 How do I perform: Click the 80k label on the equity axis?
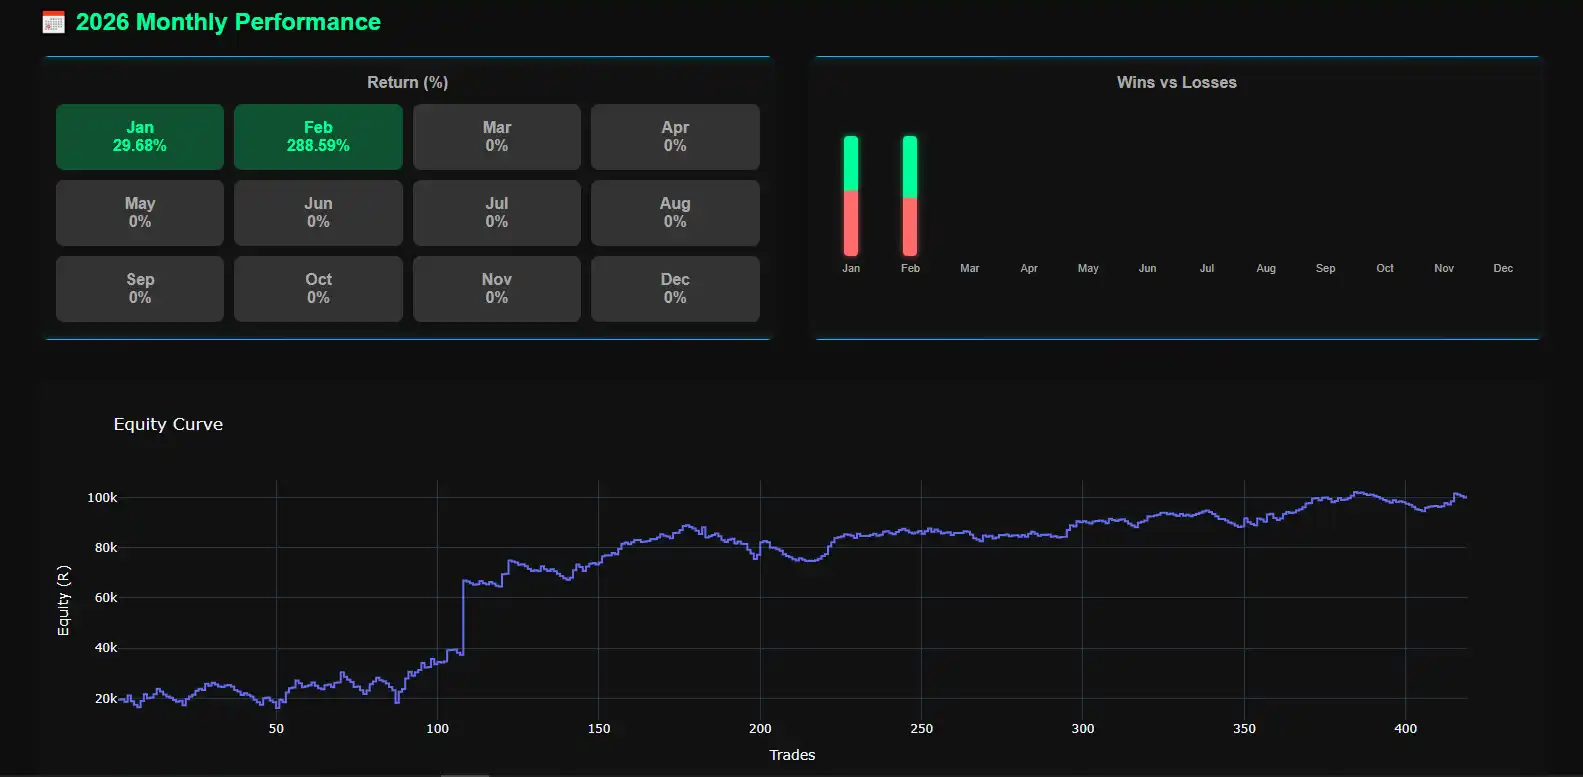coord(106,547)
